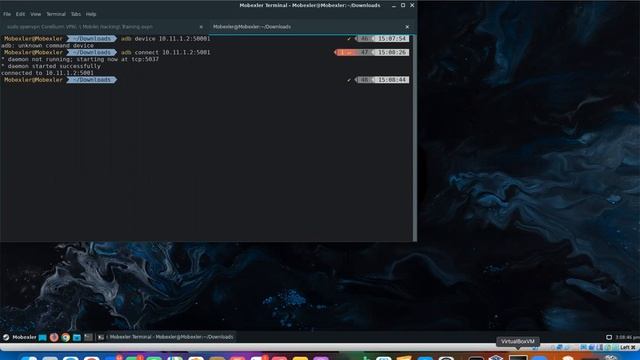The width and height of the screenshot is (640, 360).
Task: Open the Tabs menu
Action: [x=76, y=14]
